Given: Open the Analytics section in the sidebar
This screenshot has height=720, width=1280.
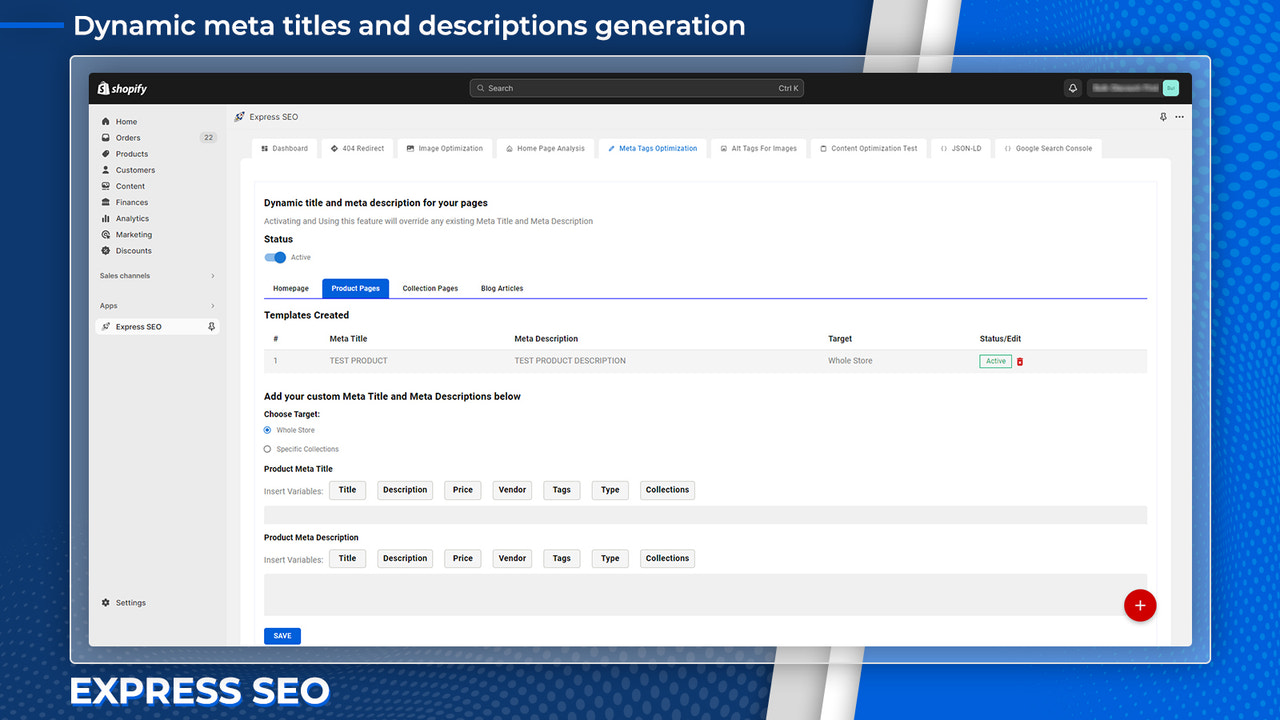Looking at the screenshot, I should [131, 218].
